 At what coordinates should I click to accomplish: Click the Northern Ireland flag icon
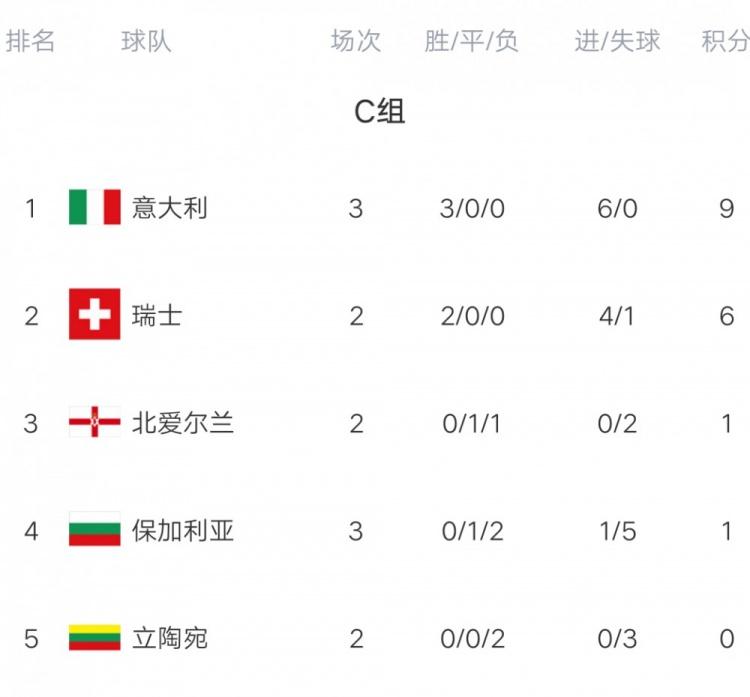95,423
